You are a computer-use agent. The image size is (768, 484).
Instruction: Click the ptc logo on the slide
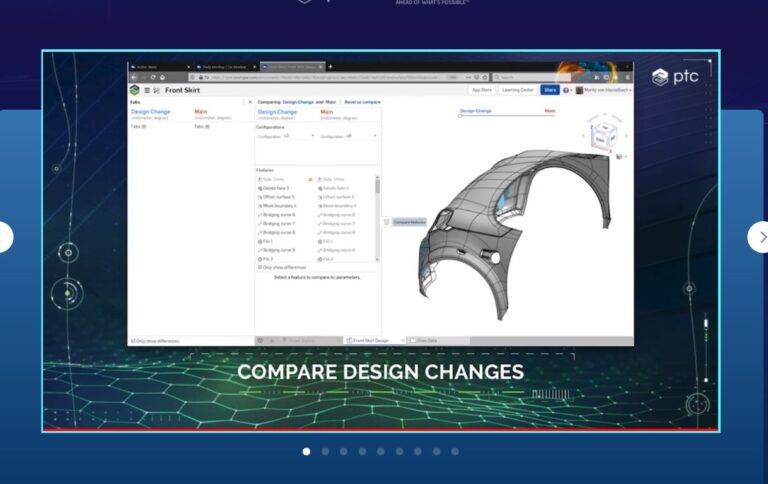(675, 77)
